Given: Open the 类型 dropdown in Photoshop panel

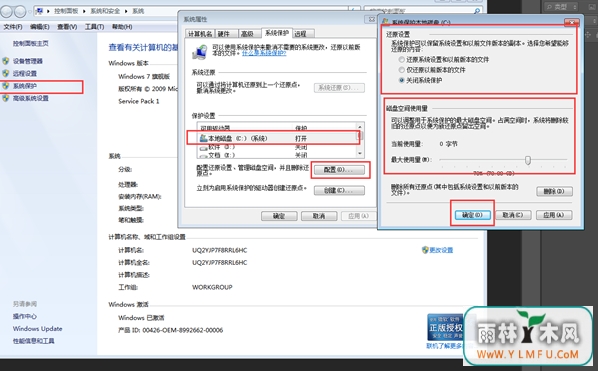Looking at the screenshot, I should 561,7.
